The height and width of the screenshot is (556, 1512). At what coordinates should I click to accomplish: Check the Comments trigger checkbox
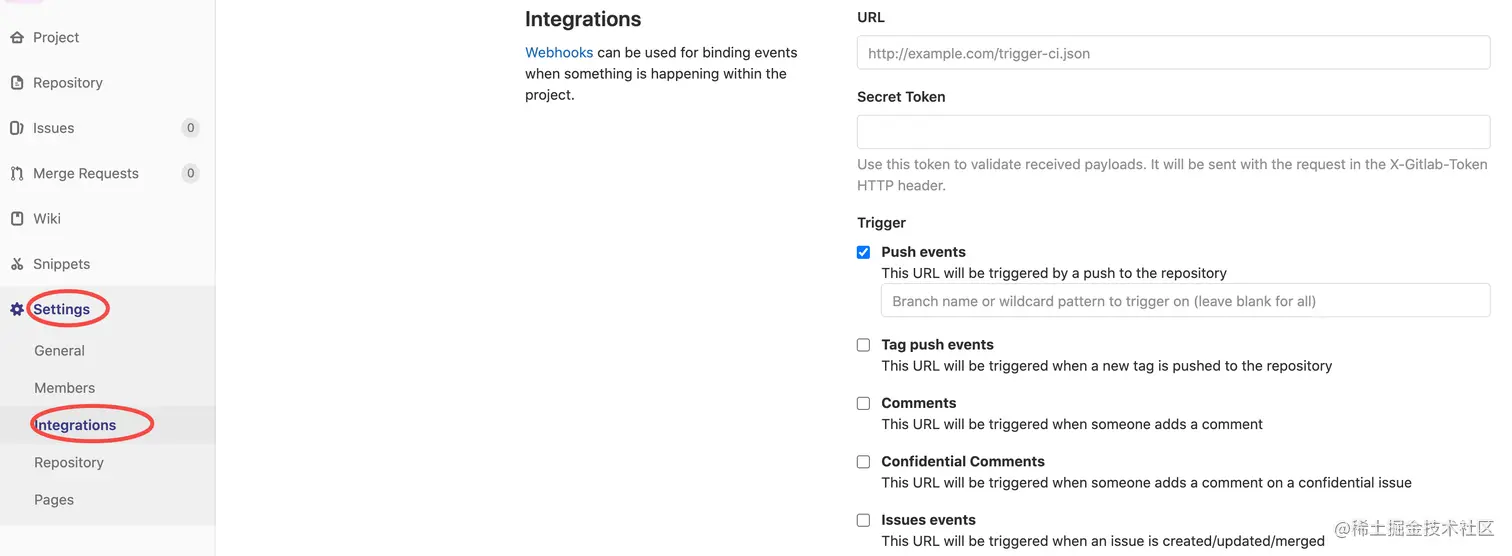863,404
